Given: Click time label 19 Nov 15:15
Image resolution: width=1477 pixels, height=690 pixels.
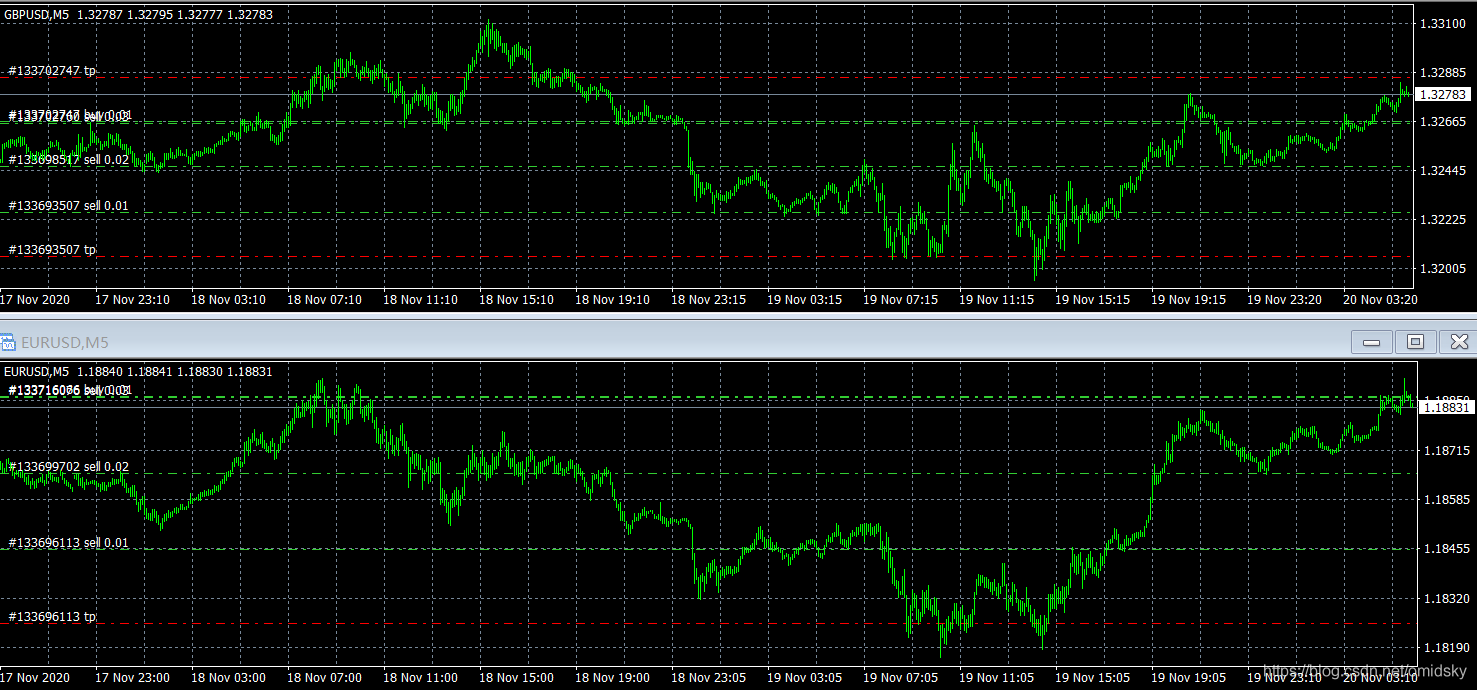Looking at the screenshot, I should (x=1092, y=299).
